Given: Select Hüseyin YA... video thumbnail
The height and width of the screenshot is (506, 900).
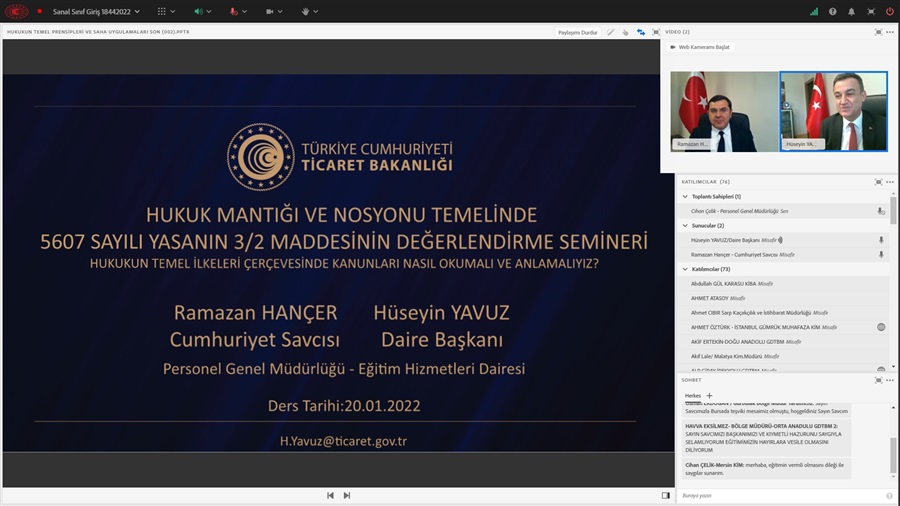Looking at the screenshot, I should click(x=833, y=111).
